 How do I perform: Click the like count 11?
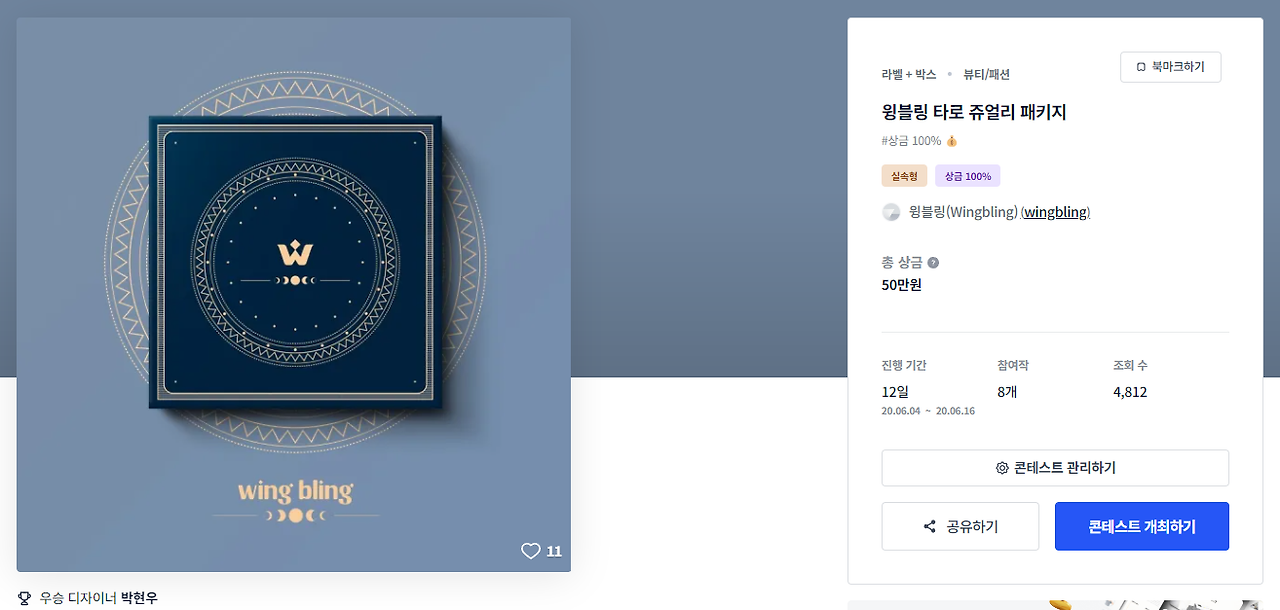click(x=554, y=551)
